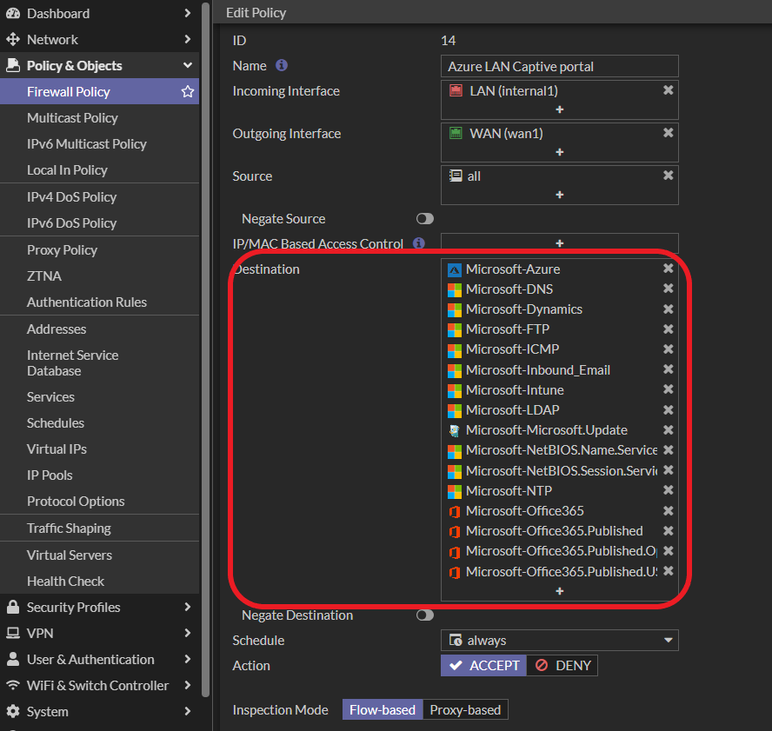The height and width of the screenshot is (731, 772).
Task: Remove Microsoft-Intune destination entry
Action: (668, 389)
